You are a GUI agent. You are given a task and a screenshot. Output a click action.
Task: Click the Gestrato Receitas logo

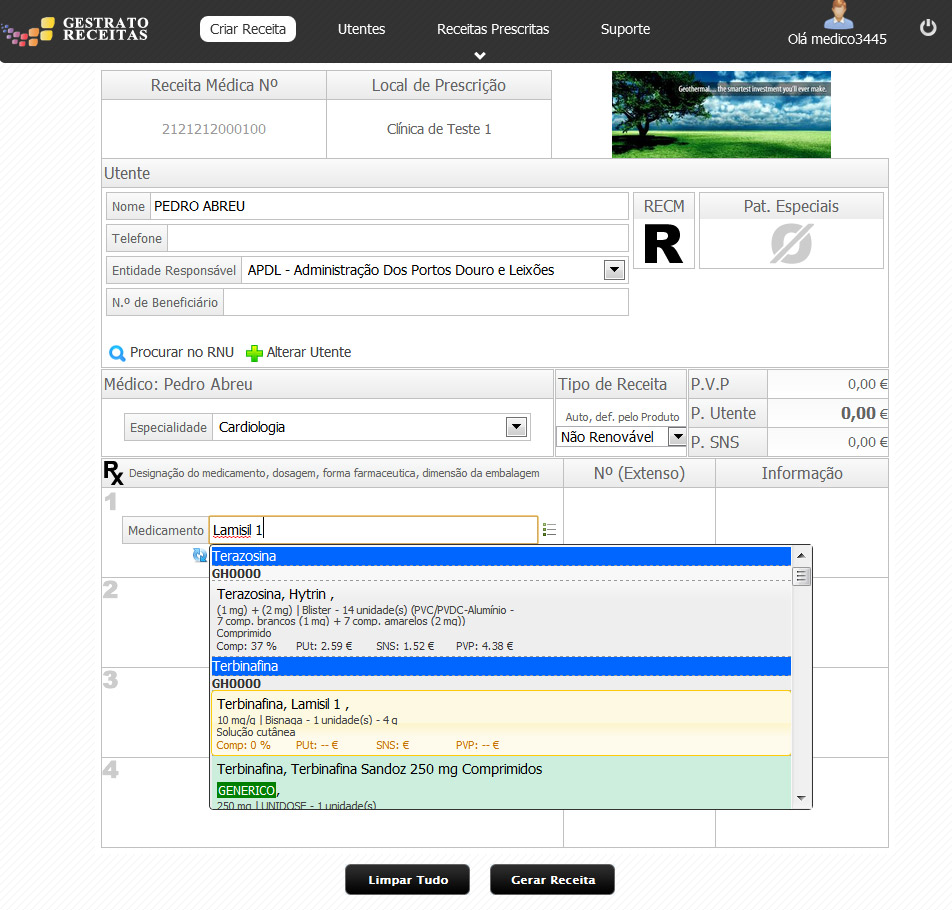(x=77, y=30)
